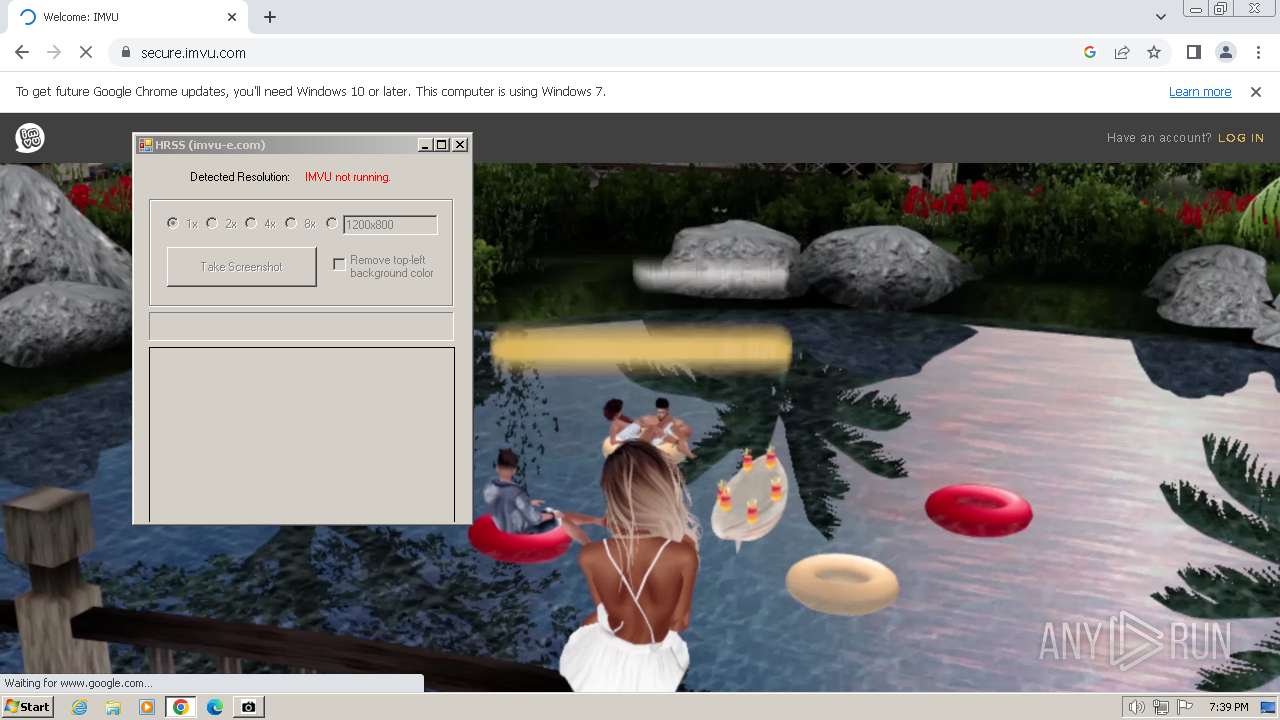Close the Welcome: IMVU tab
Image resolution: width=1280 pixels, height=720 pixels.
pyautogui.click(x=232, y=17)
